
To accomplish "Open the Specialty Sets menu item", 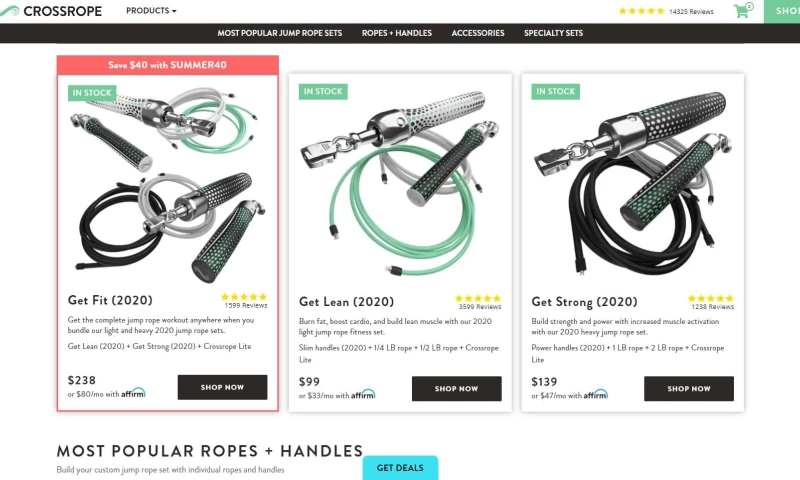I will [x=554, y=33].
